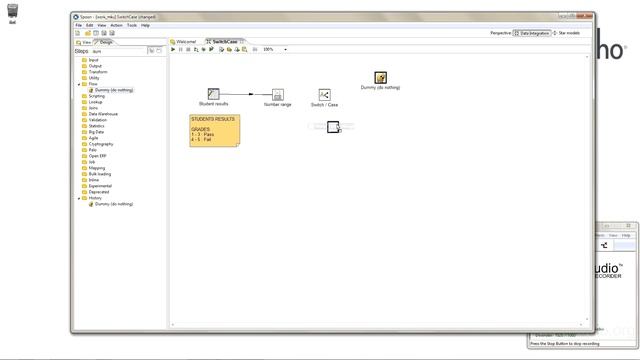Select the Dummy step on canvas

[380, 78]
